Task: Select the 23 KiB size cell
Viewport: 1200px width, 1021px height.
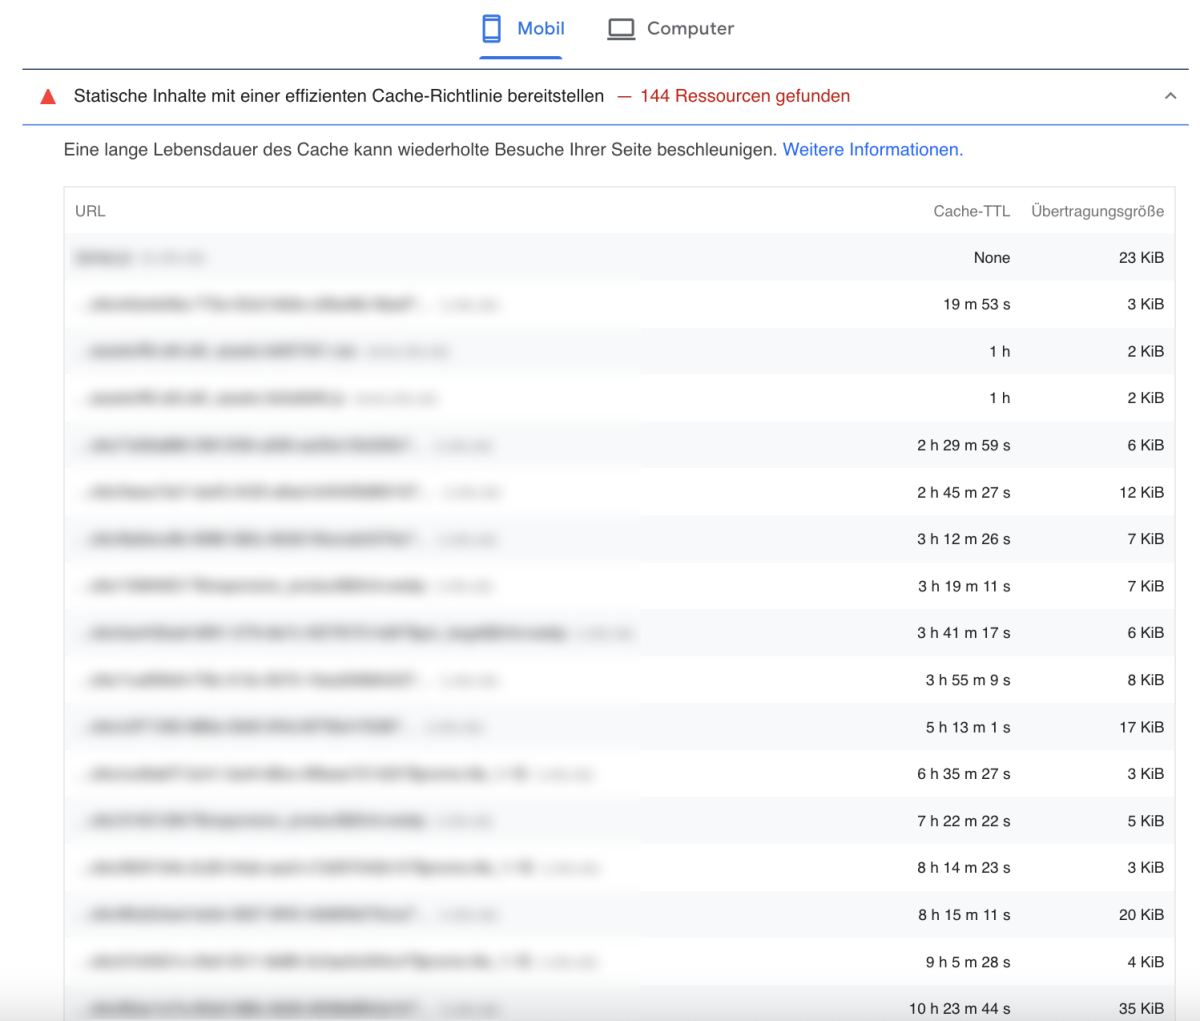Action: (x=1141, y=258)
